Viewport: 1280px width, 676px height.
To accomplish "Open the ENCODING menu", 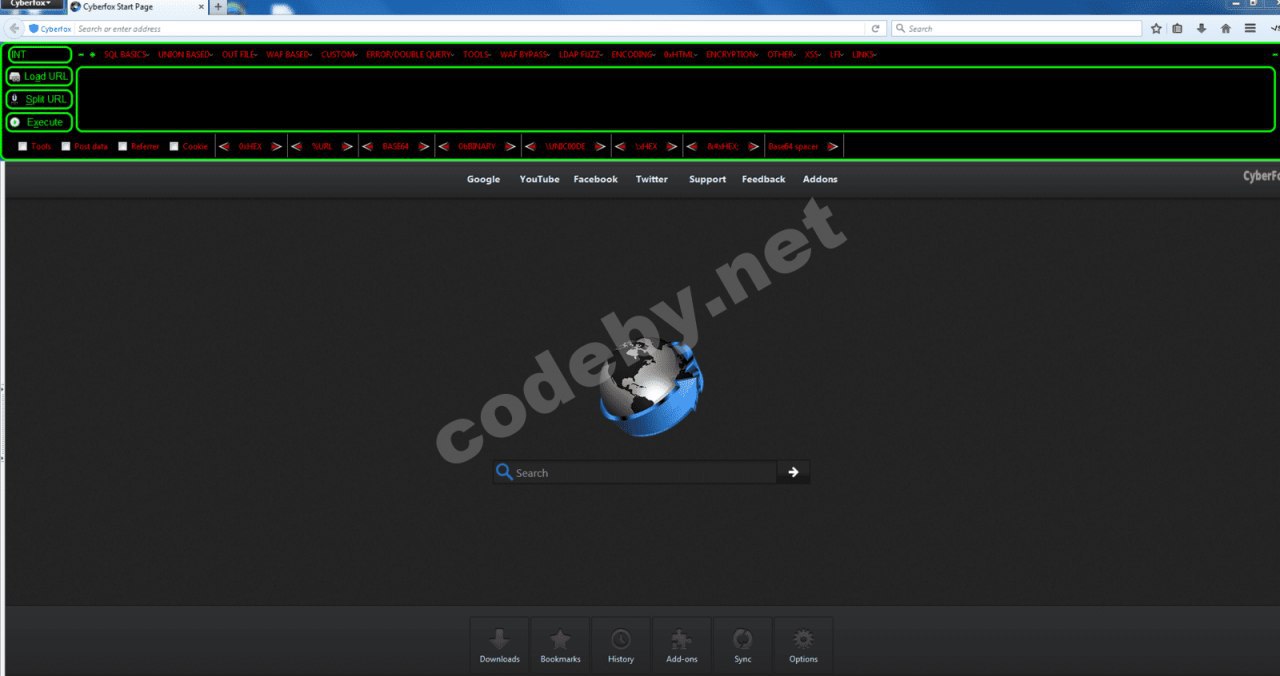I will [x=633, y=54].
